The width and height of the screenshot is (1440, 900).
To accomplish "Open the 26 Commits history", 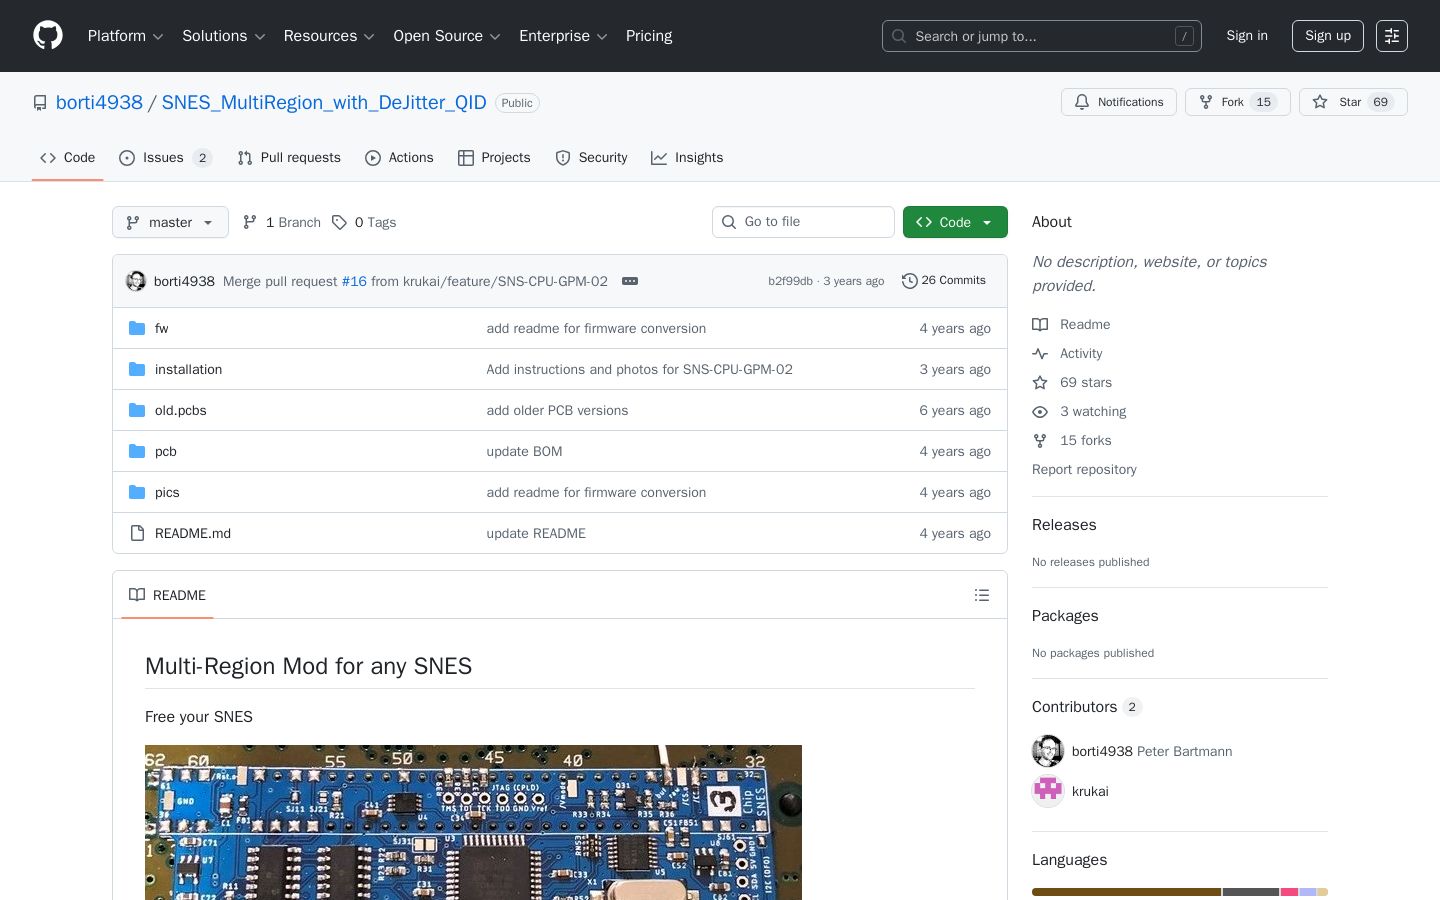I will click(944, 281).
